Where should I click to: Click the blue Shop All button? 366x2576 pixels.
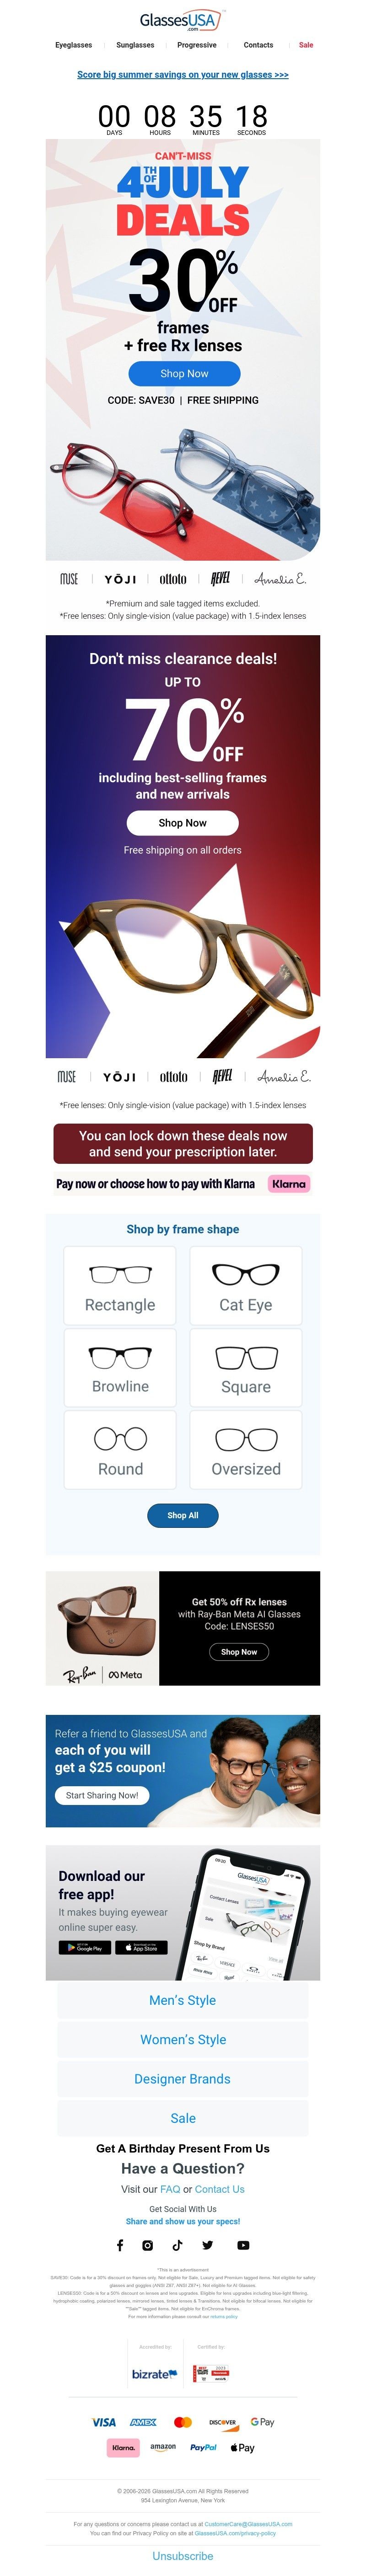(x=182, y=1515)
